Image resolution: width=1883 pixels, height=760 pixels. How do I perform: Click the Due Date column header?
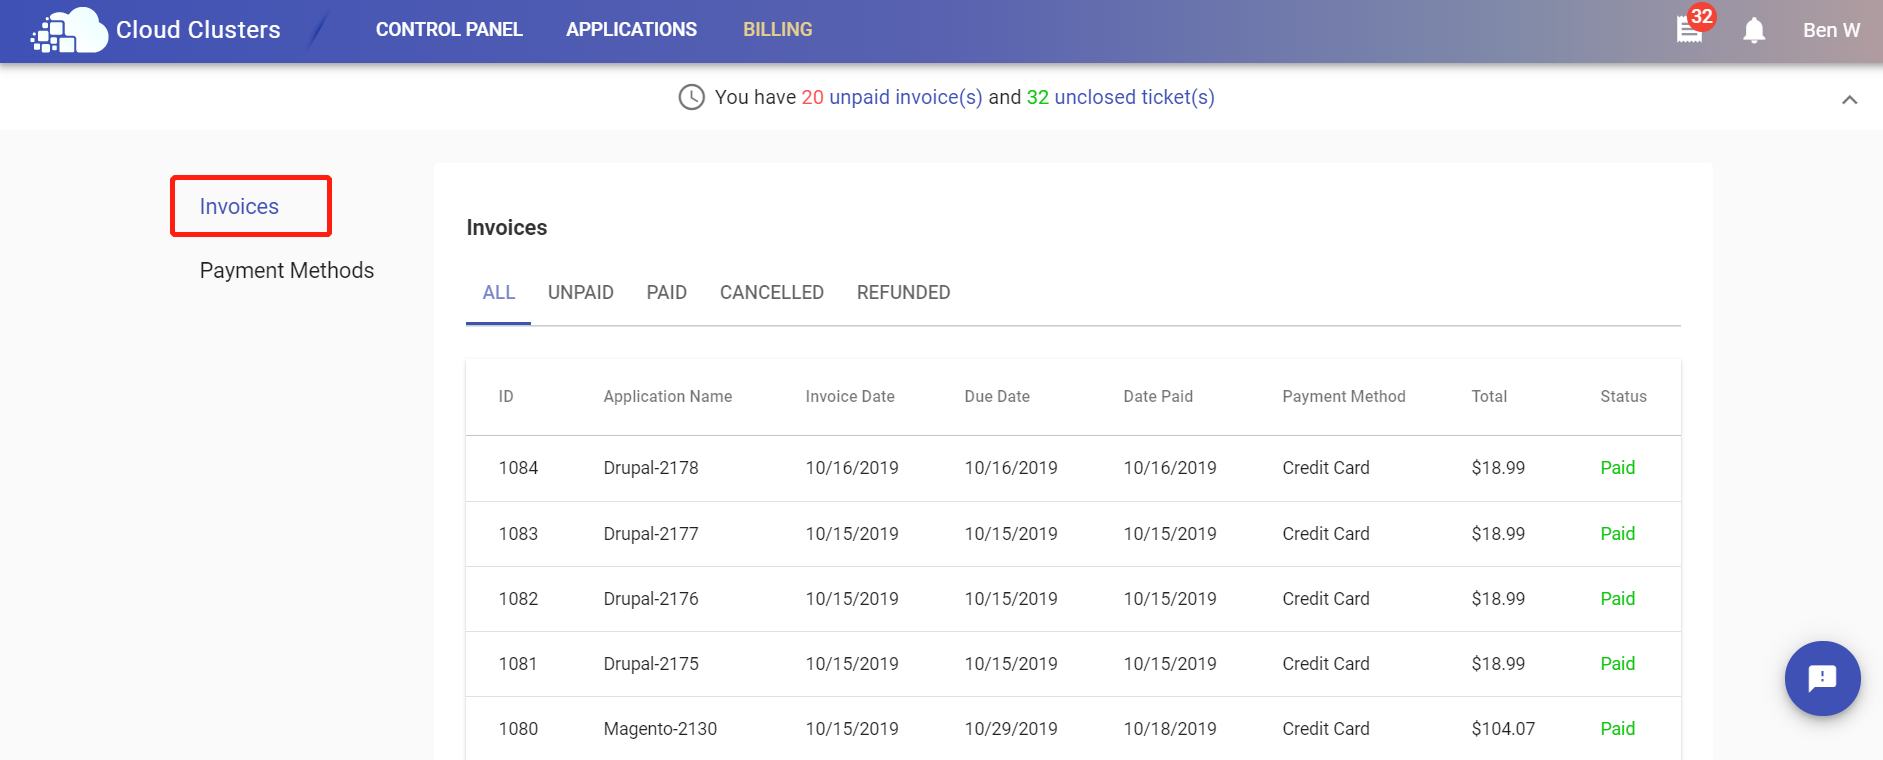tap(996, 397)
